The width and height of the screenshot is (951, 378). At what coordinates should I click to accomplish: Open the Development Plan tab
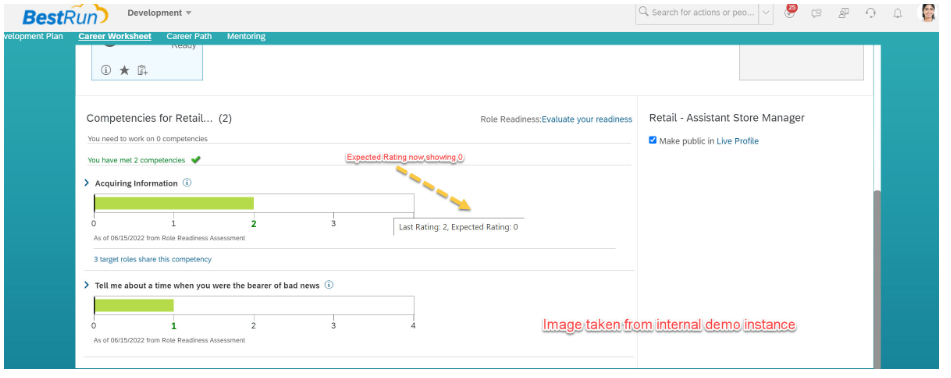(x=33, y=36)
